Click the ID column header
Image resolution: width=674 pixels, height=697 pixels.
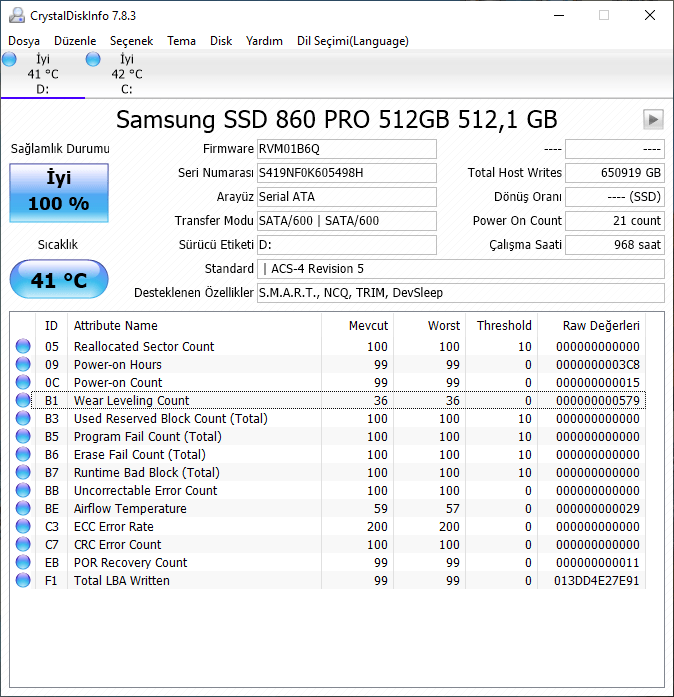pos(52,326)
